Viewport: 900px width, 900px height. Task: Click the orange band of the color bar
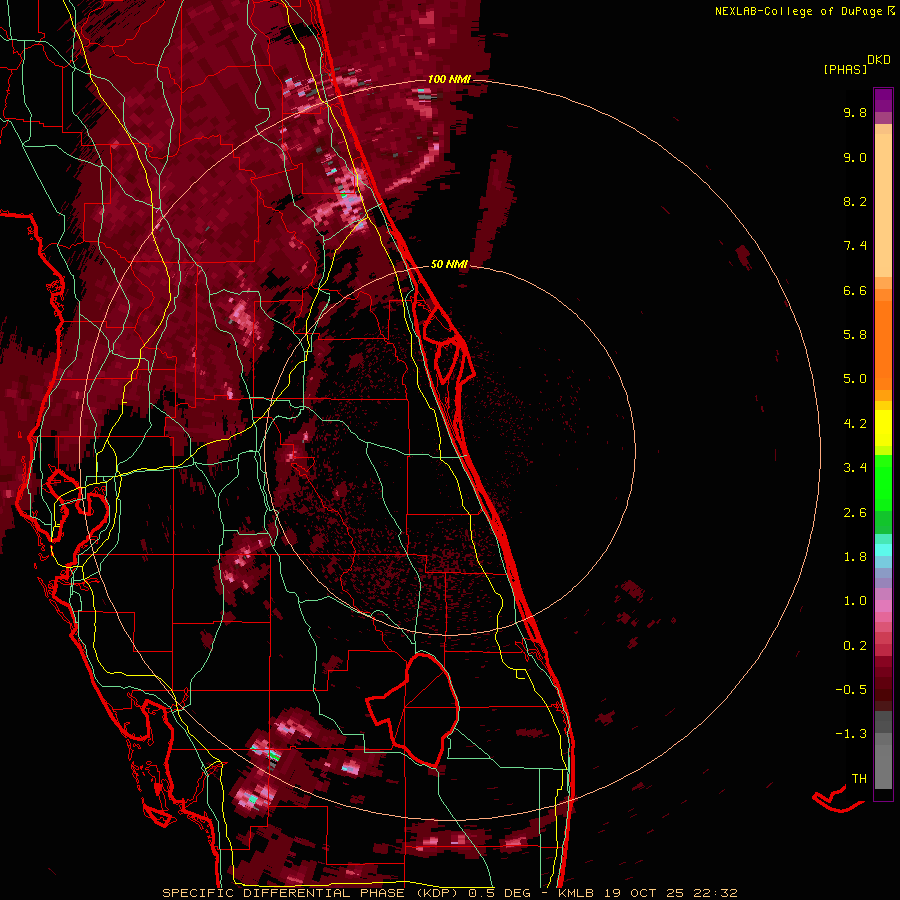883,344
